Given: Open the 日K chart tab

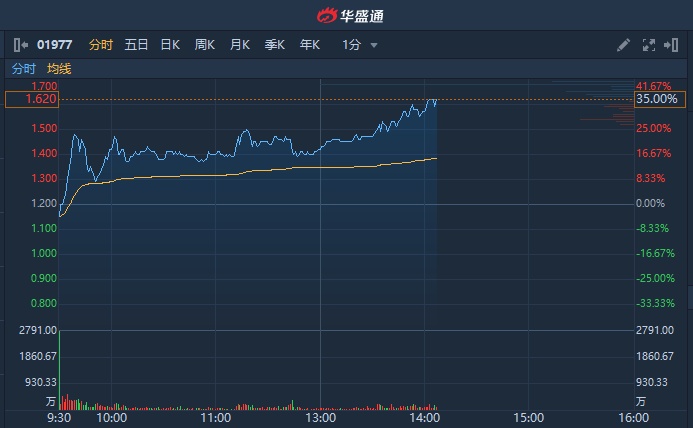Looking at the screenshot, I should (170, 45).
